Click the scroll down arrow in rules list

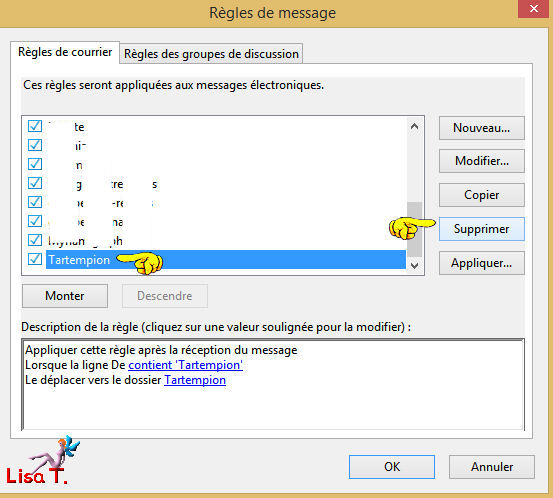point(415,265)
